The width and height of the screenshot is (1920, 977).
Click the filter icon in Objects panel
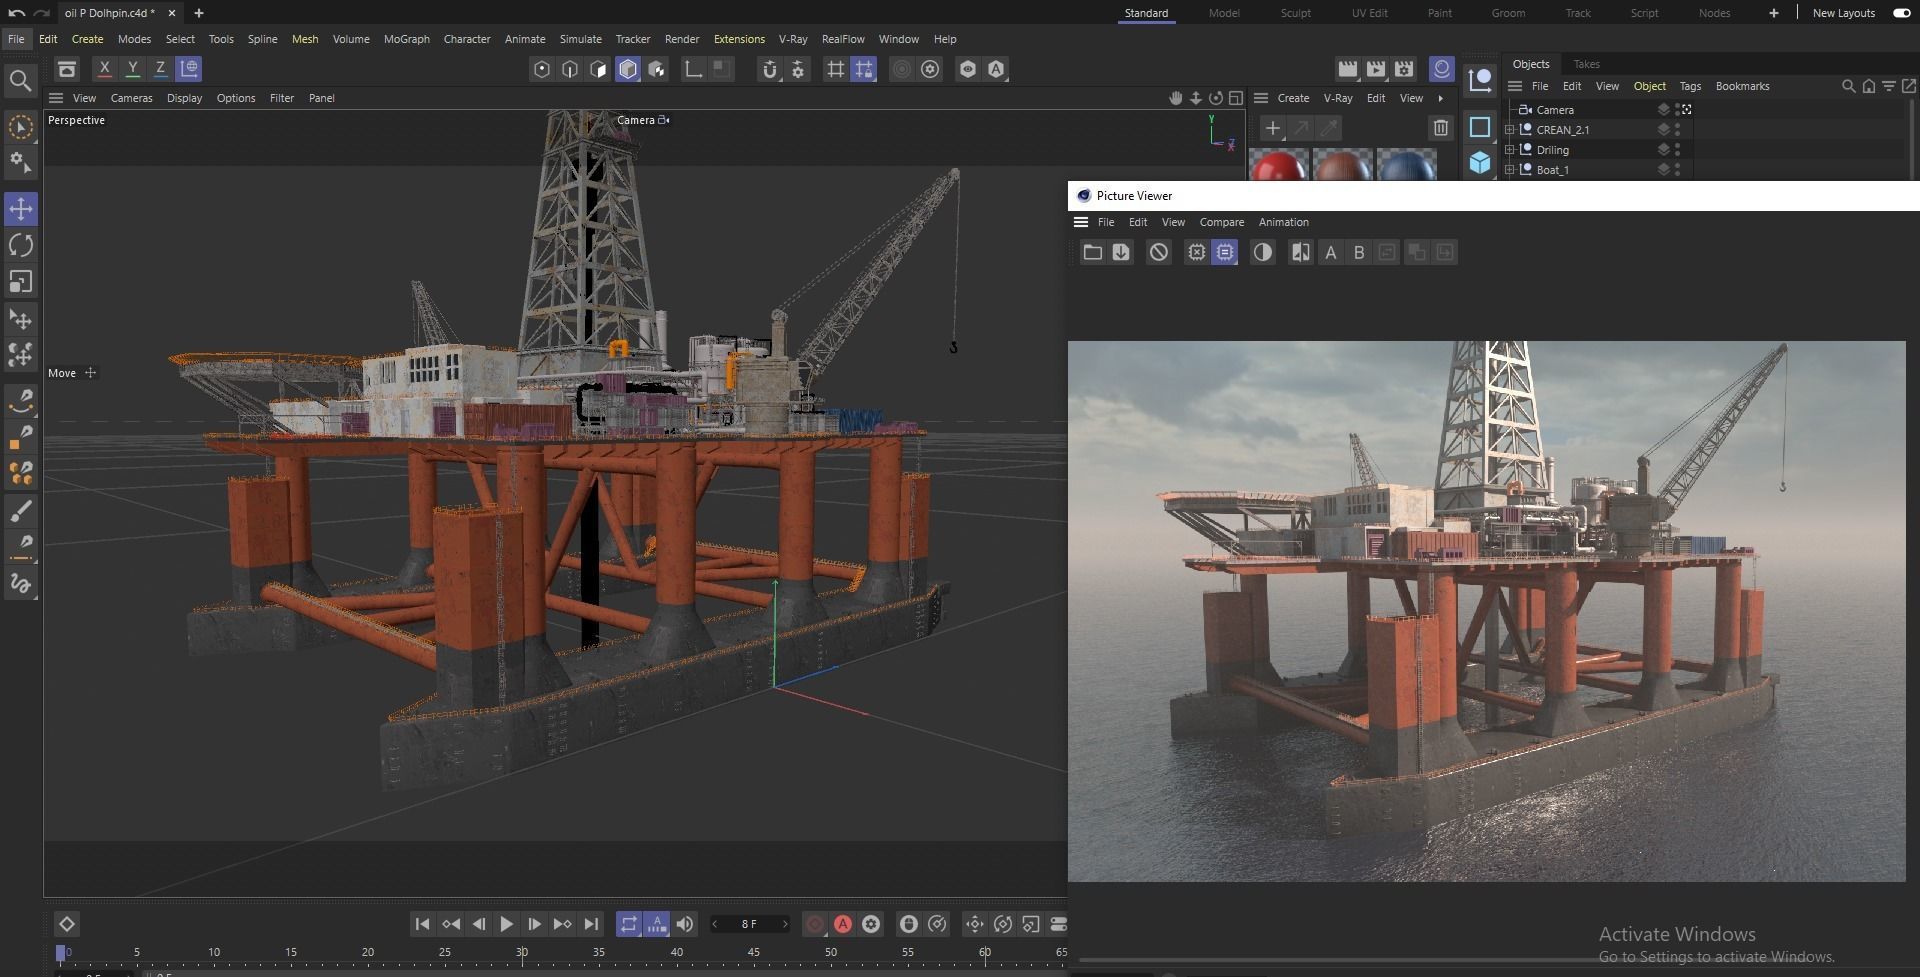coord(1889,86)
